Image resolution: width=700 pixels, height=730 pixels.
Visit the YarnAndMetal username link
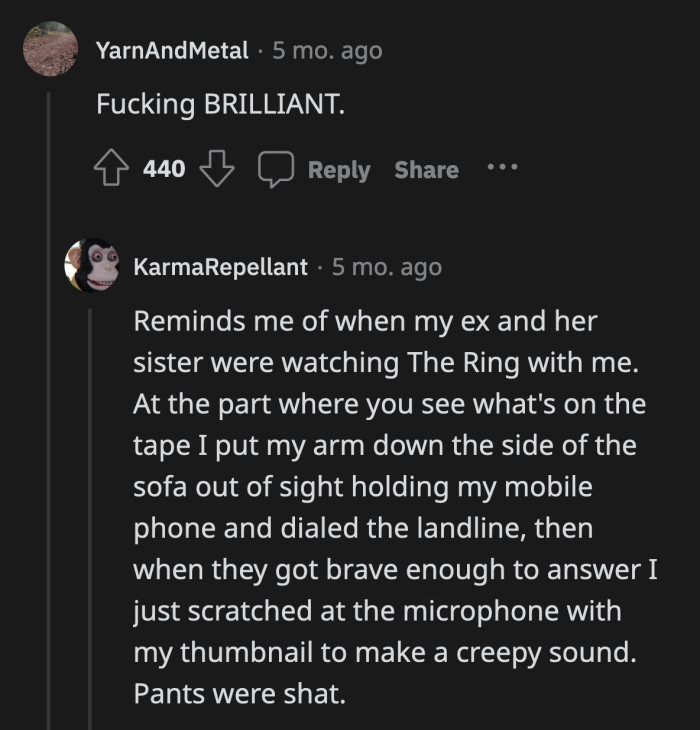coord(172,50)
